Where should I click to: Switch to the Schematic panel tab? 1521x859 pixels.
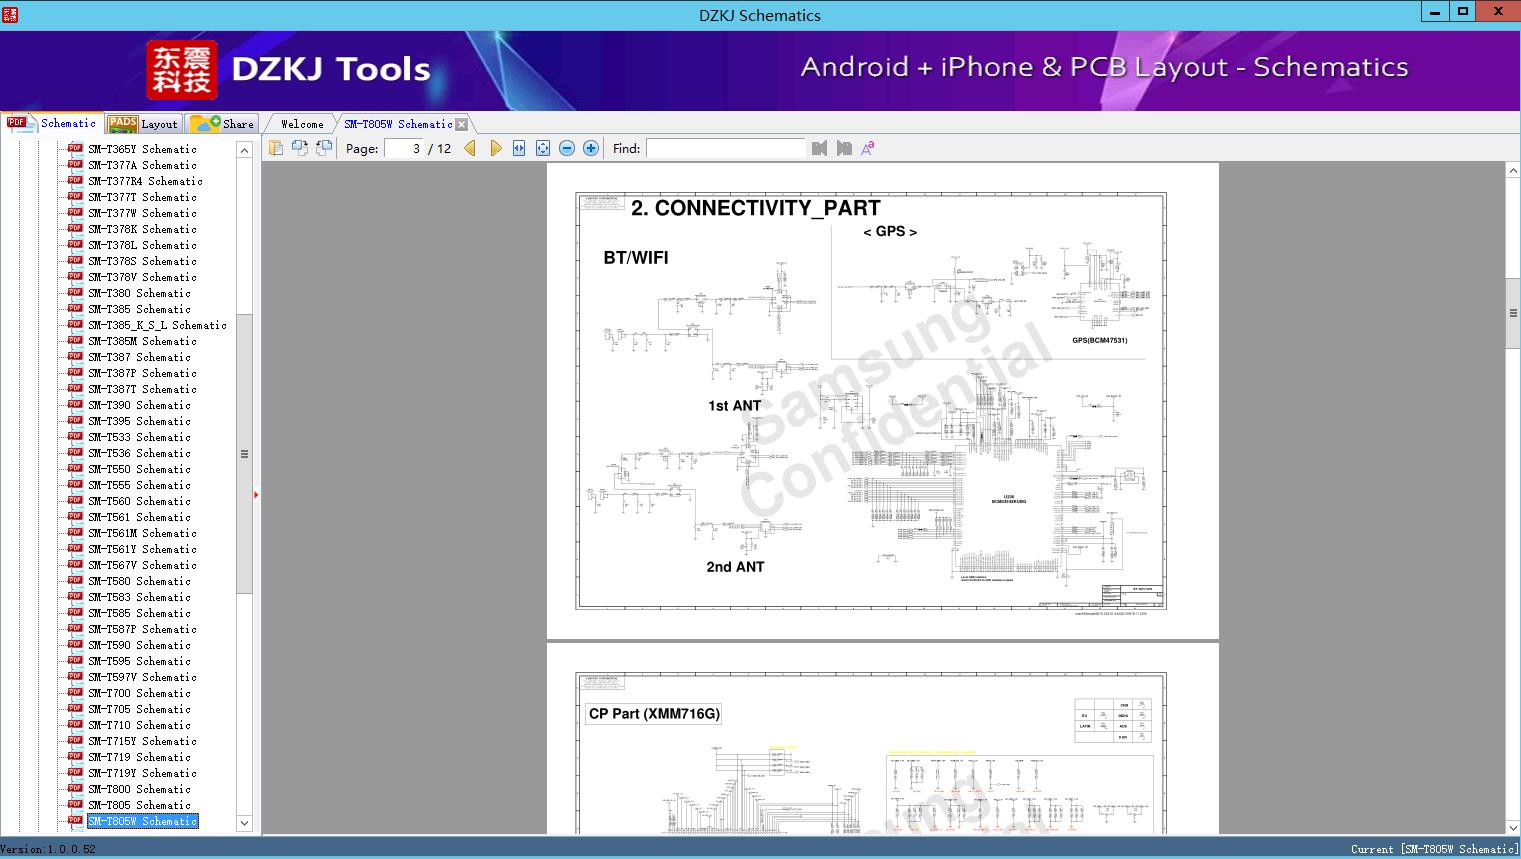point(52,123)
